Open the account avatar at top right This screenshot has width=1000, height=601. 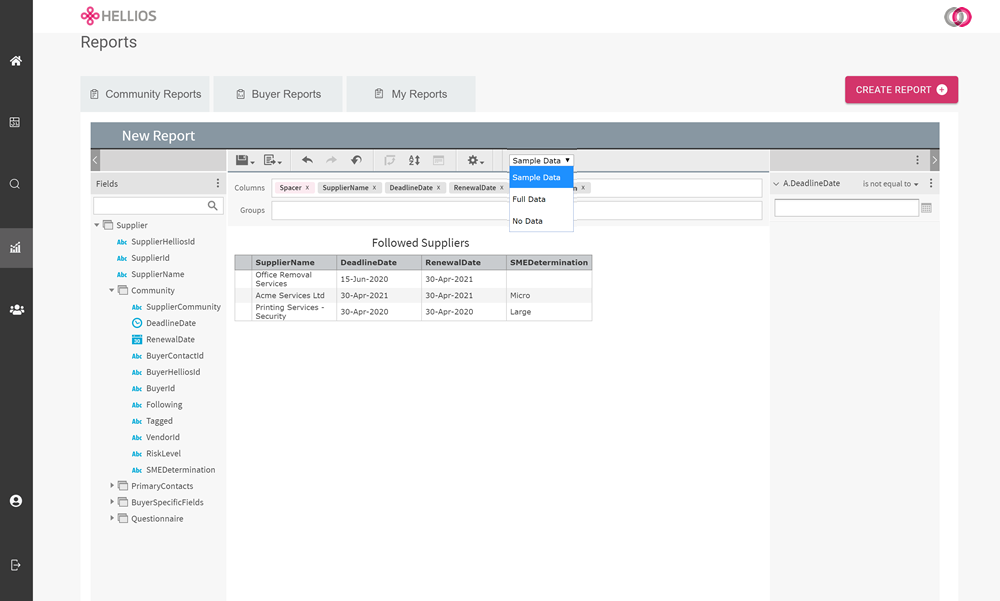958,17
